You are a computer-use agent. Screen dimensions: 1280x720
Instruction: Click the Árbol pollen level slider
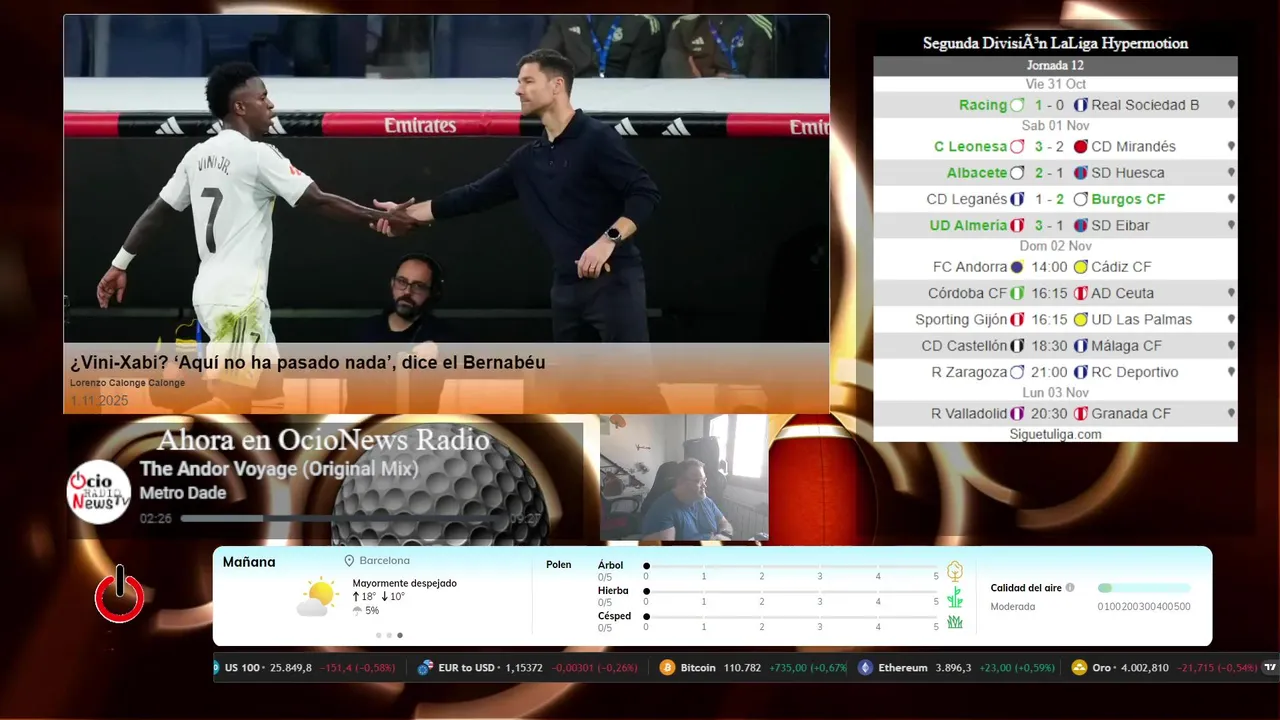(791, 566)
